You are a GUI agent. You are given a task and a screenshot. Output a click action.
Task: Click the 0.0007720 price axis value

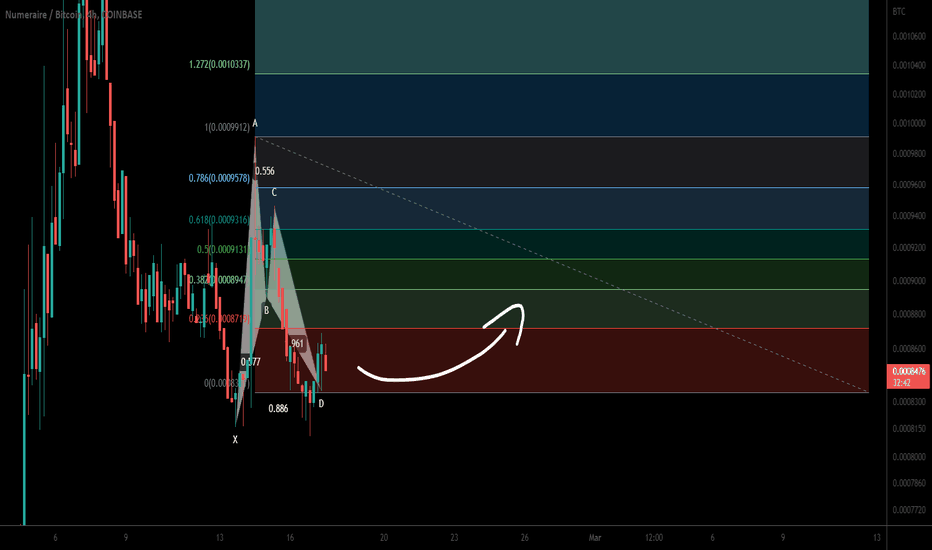click(909, 510)
